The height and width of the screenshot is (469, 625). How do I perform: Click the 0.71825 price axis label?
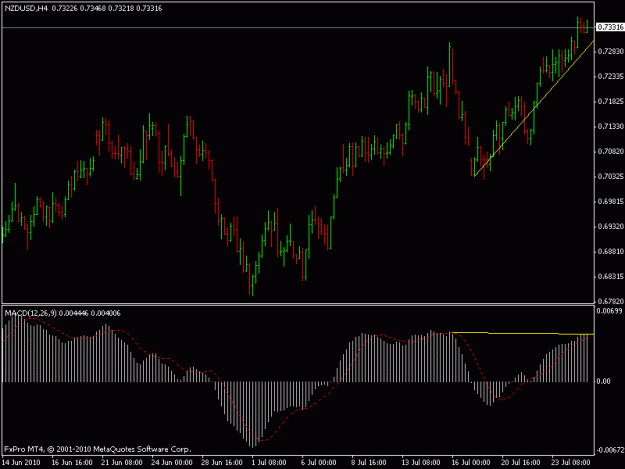[x=610, y=102]
